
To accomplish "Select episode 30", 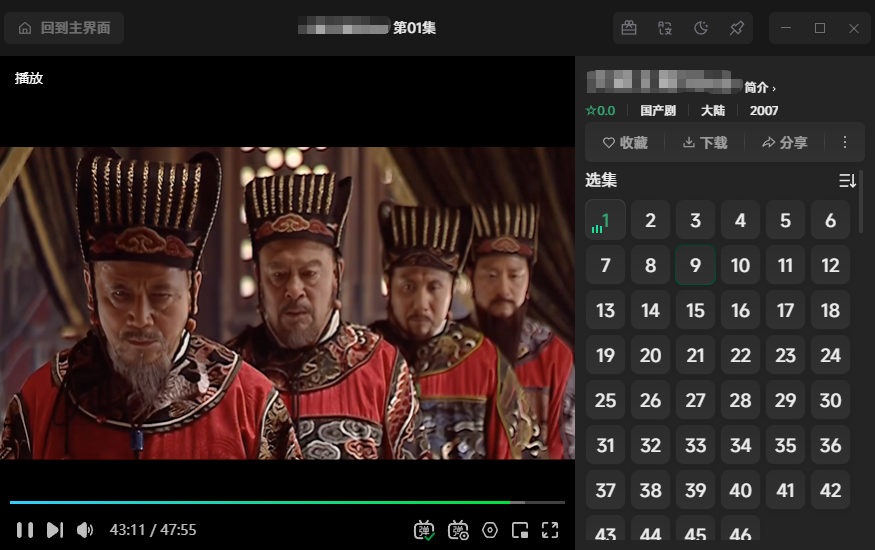I will tap(830, 400).
